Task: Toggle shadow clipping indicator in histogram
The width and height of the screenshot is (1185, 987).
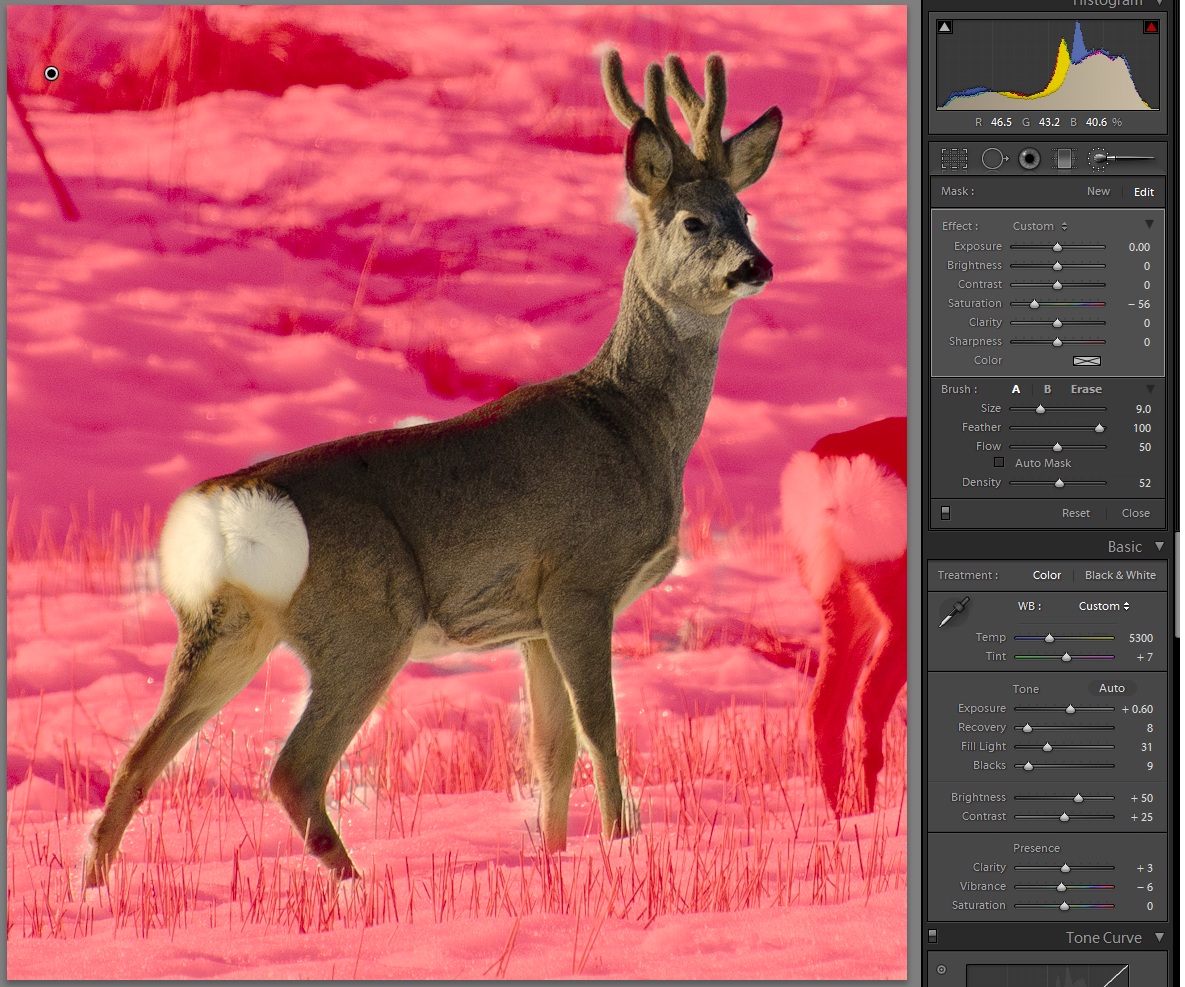Action: (x=945, y=27)
